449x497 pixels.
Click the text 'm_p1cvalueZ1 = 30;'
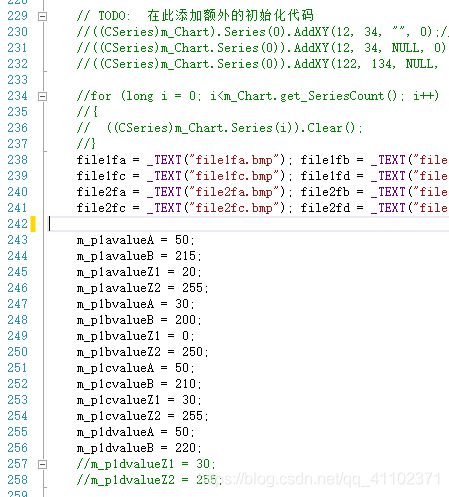tap(139, 400)
